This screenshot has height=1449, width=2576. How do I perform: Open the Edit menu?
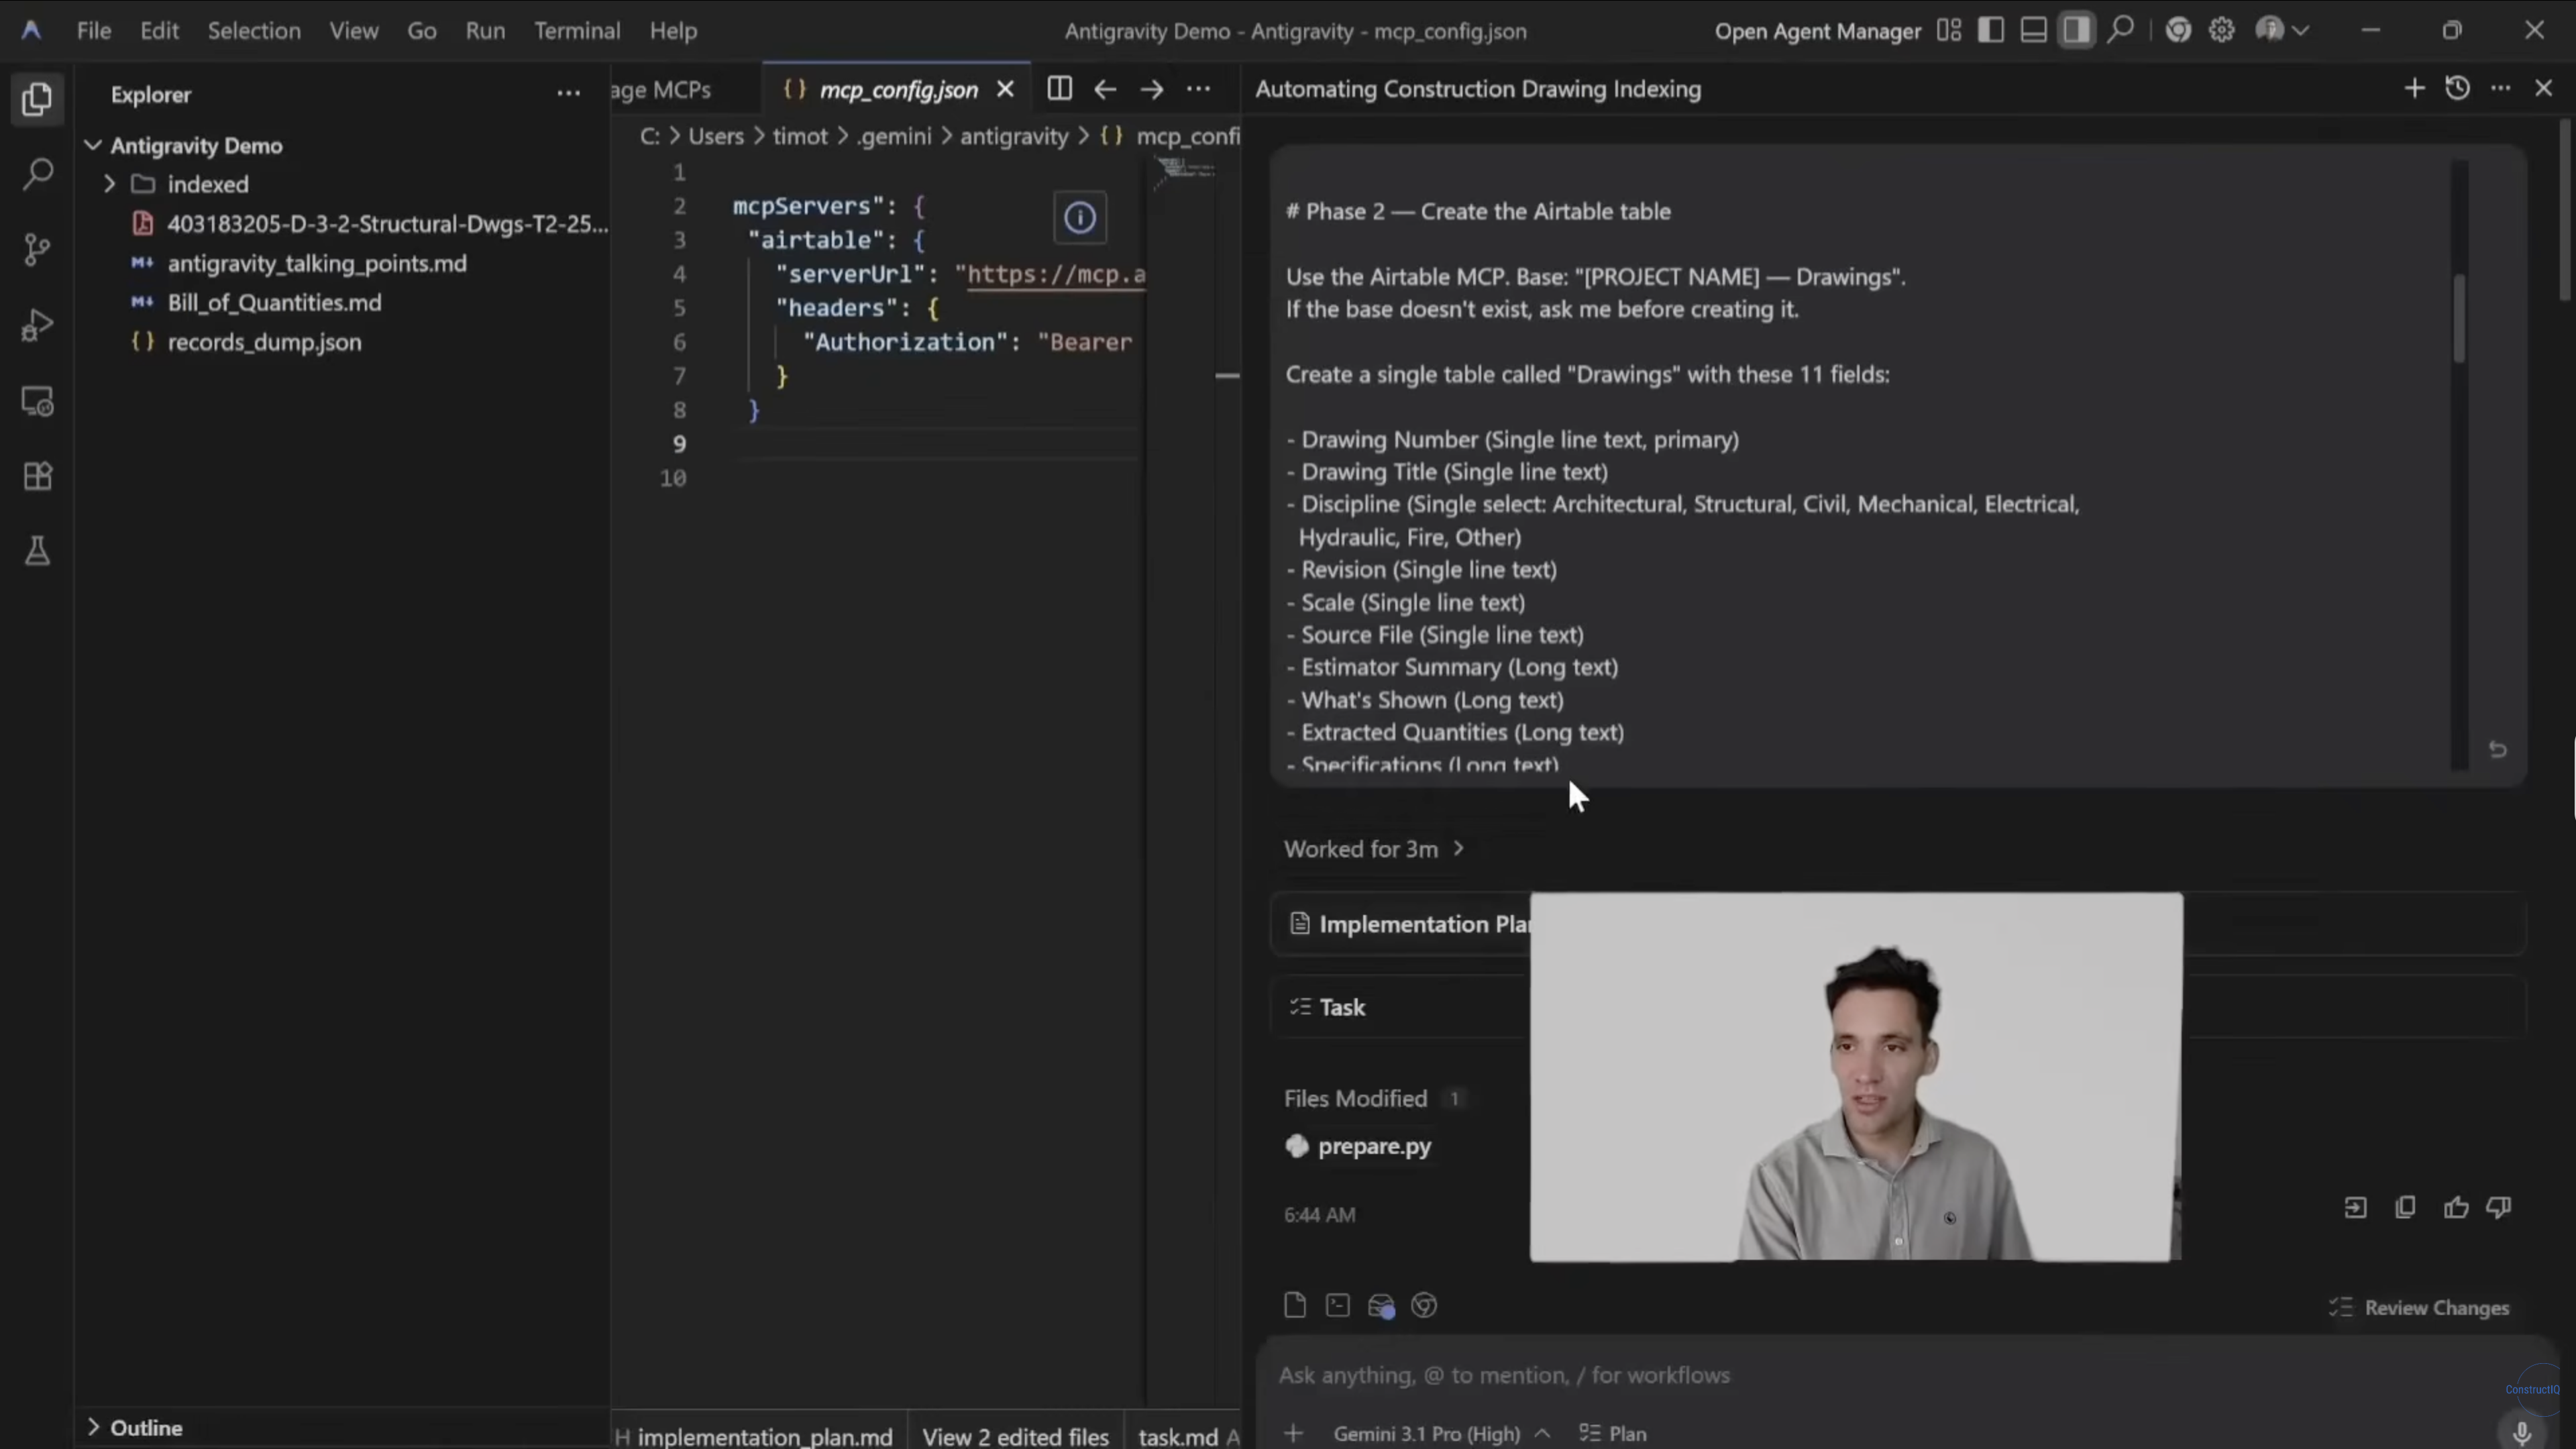pos(159,31)
